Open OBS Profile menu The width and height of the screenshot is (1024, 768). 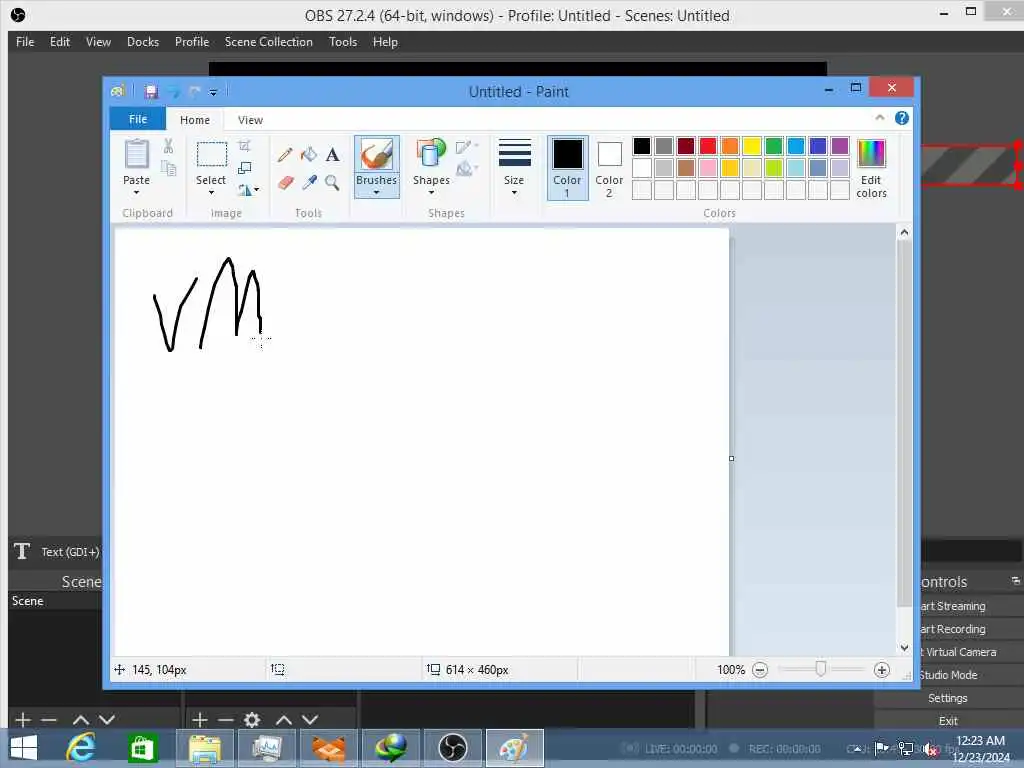[x=192, y=42]
